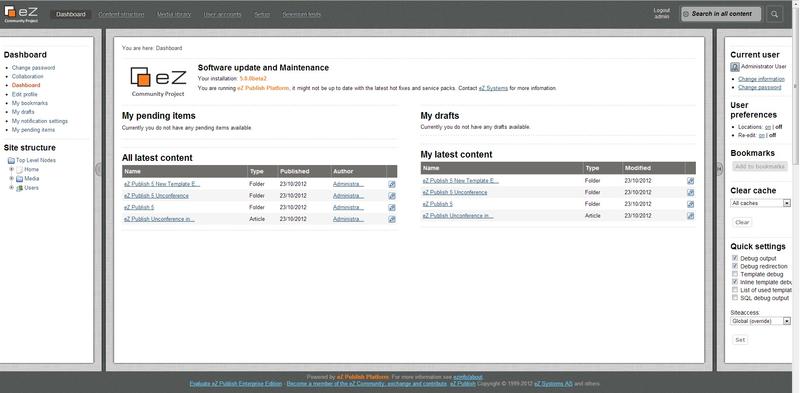The width and height of the screenshot is (800, 393).
Task: Open the Siteaccess Global (override) dropdown
Action: click(760, 321)
